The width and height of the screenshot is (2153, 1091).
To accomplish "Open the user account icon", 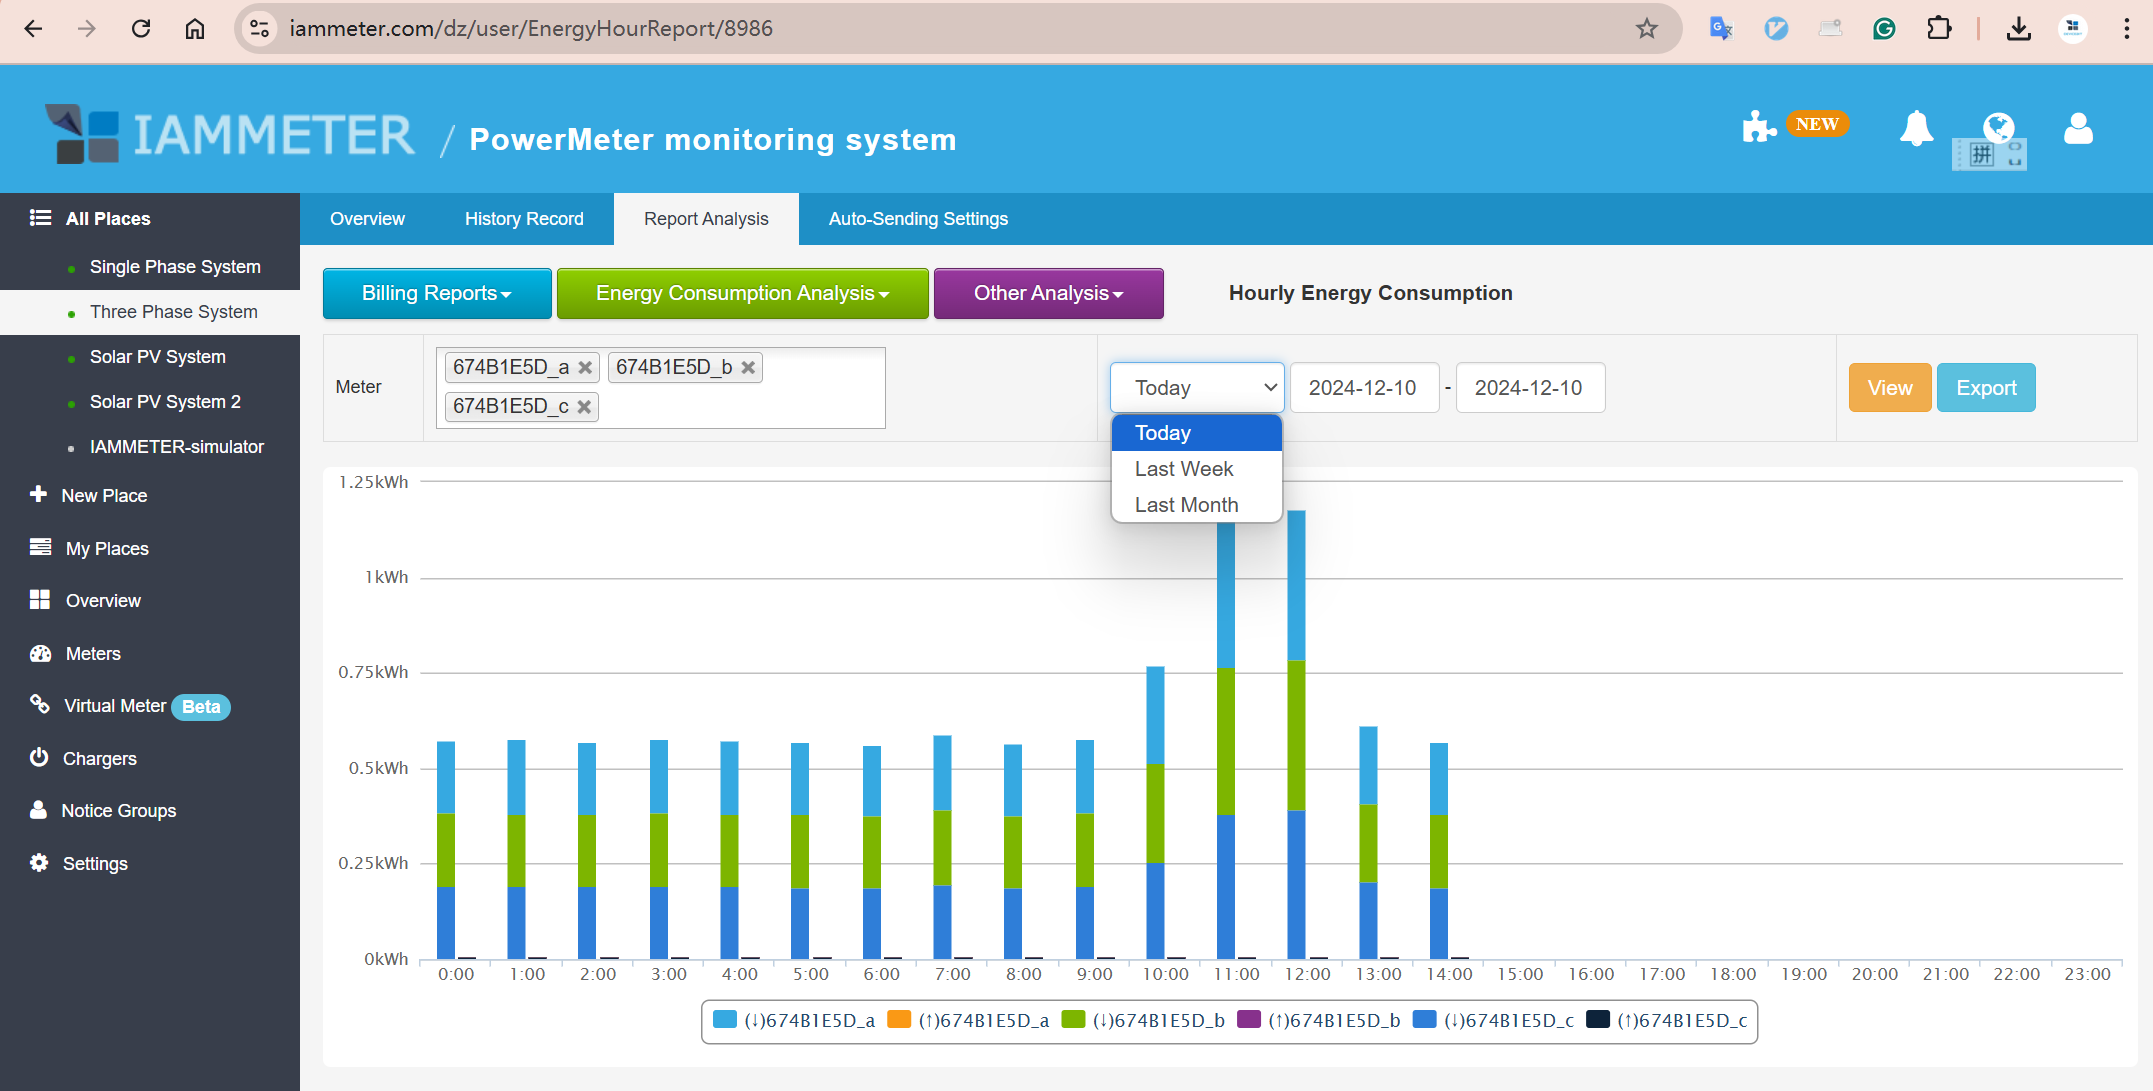I will tap(2078, 128).
